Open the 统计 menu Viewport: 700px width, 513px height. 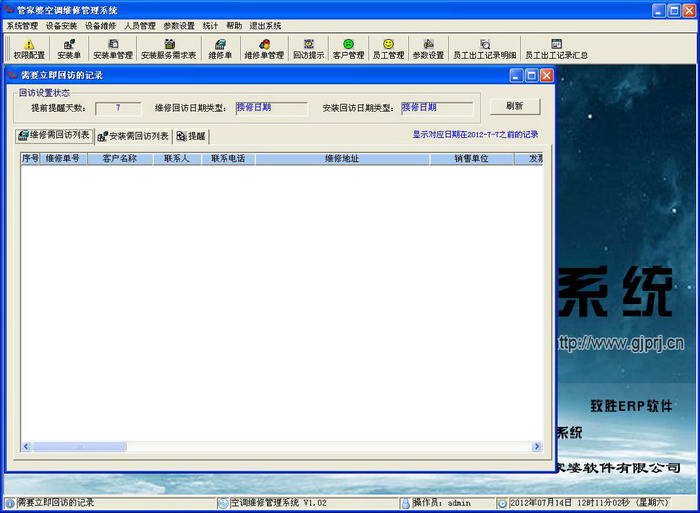(x=210, y=26)
